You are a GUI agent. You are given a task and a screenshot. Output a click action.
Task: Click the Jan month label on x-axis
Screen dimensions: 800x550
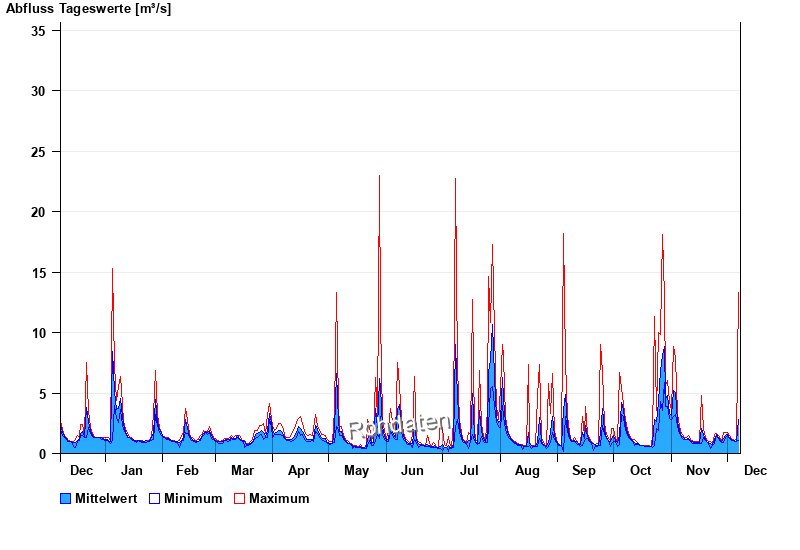pyautogui.click(x=131, y=471)
